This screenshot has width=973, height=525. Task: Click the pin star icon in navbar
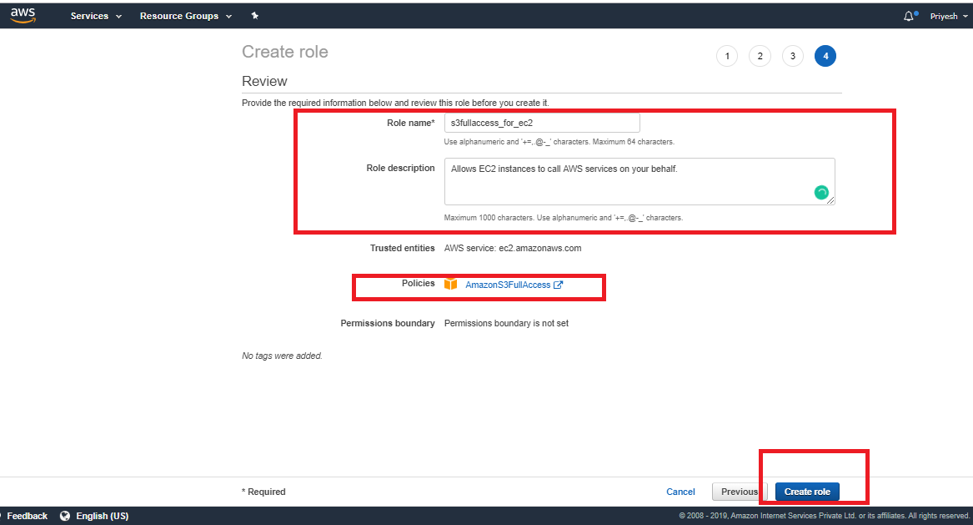[x=254, y=16]
